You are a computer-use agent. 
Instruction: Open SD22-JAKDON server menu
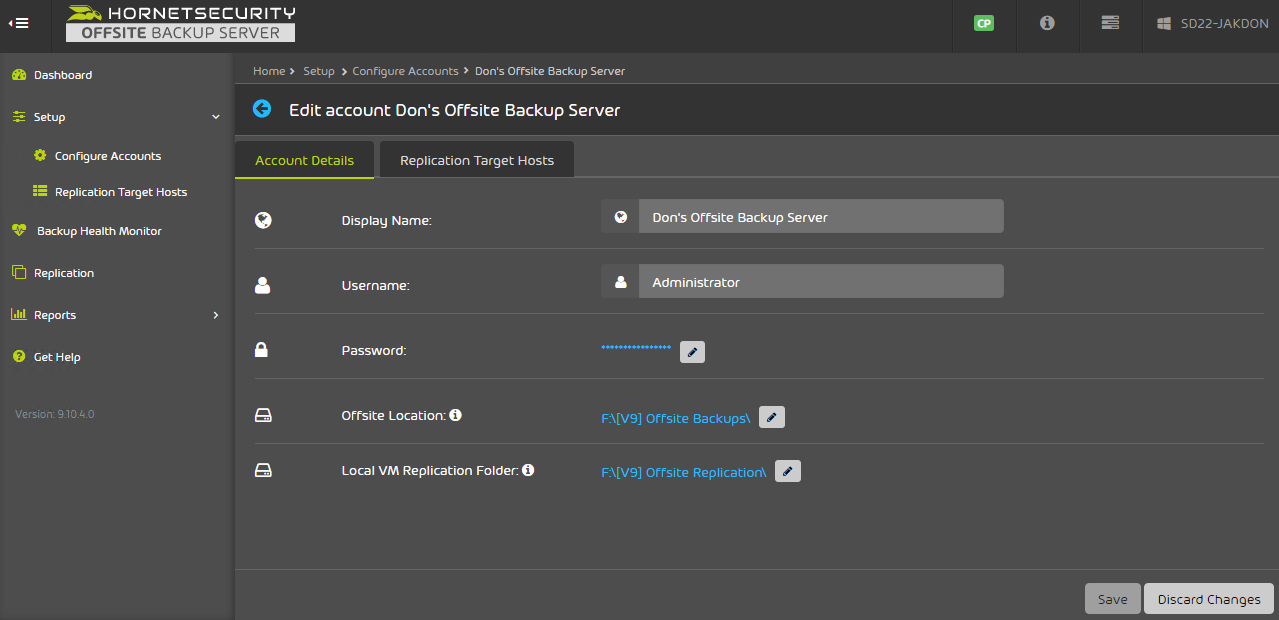1210,23
